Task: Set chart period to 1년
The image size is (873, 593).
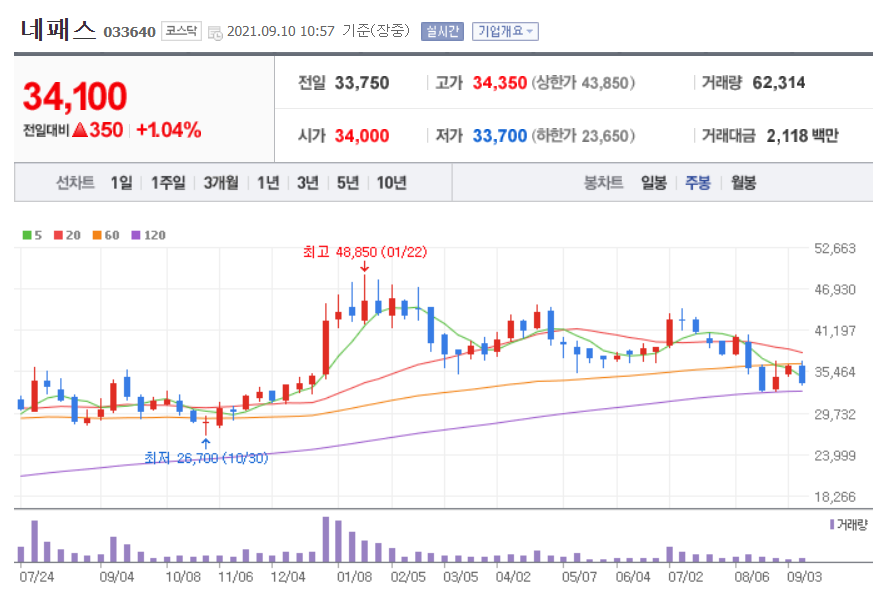Action: pos(266,184)
